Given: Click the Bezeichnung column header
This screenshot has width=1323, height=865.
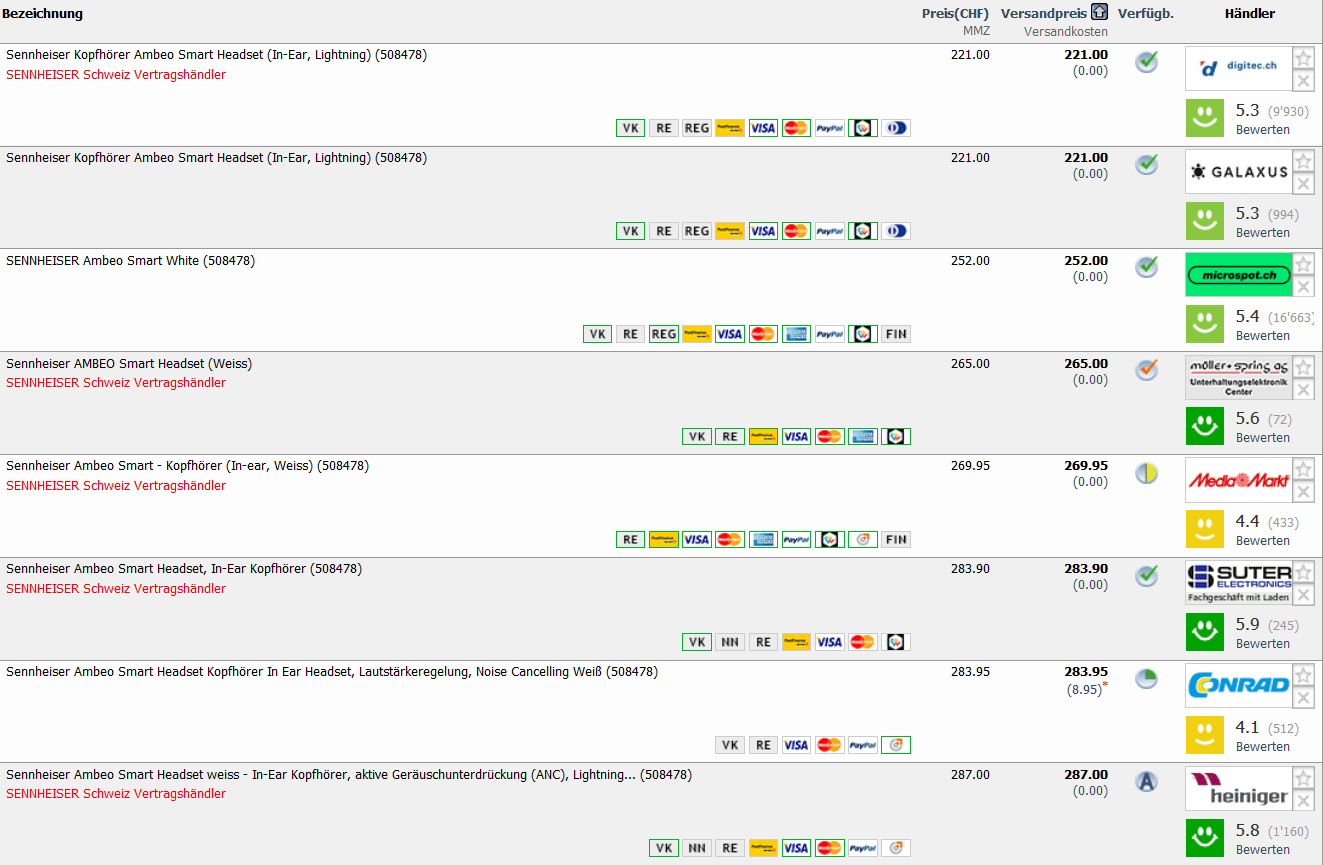Looking at the screenshot, I should (x=42, y=13).
